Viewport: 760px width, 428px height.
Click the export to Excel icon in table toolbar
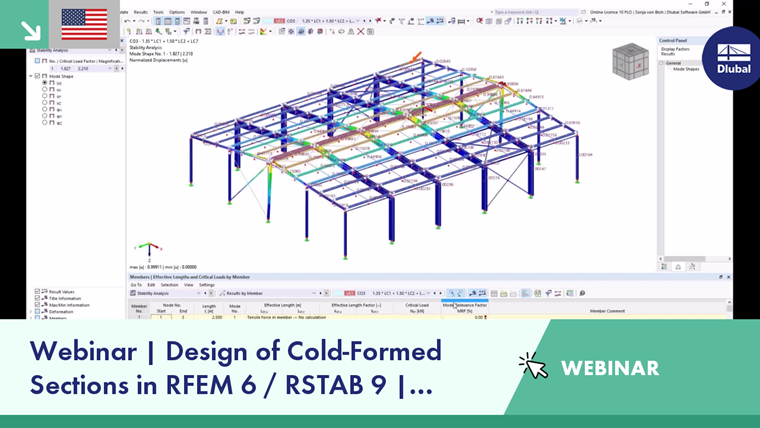pyautogui.click(x=538, y=293)
